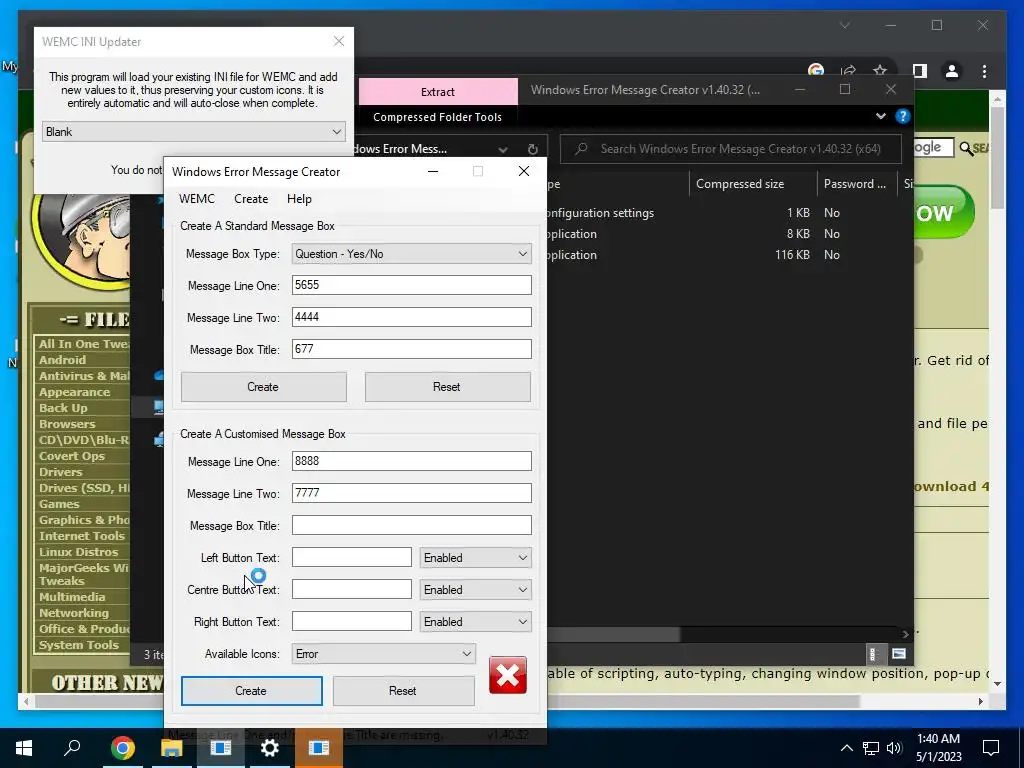Image resolution: width=1024 pixels, height=768 pixels.
Task: Open the Covert Ops category link
Action: click(x=71, y=456)
